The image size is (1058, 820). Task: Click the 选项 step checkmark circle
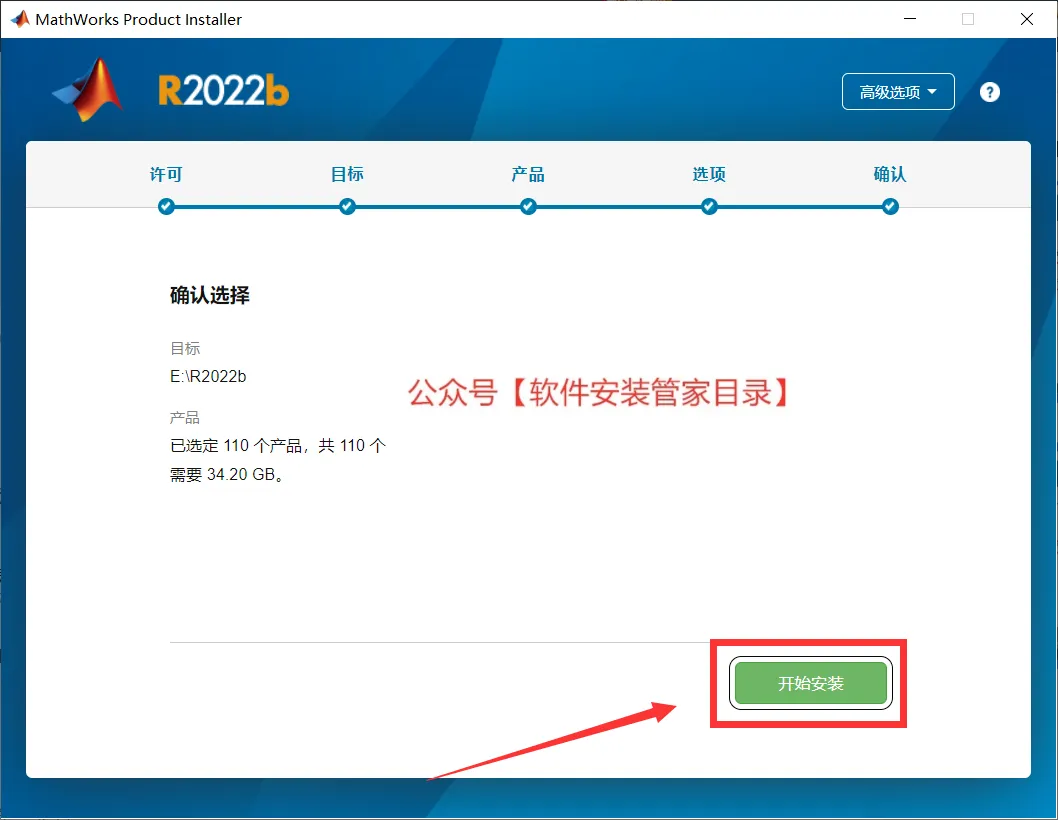(709, 207)
